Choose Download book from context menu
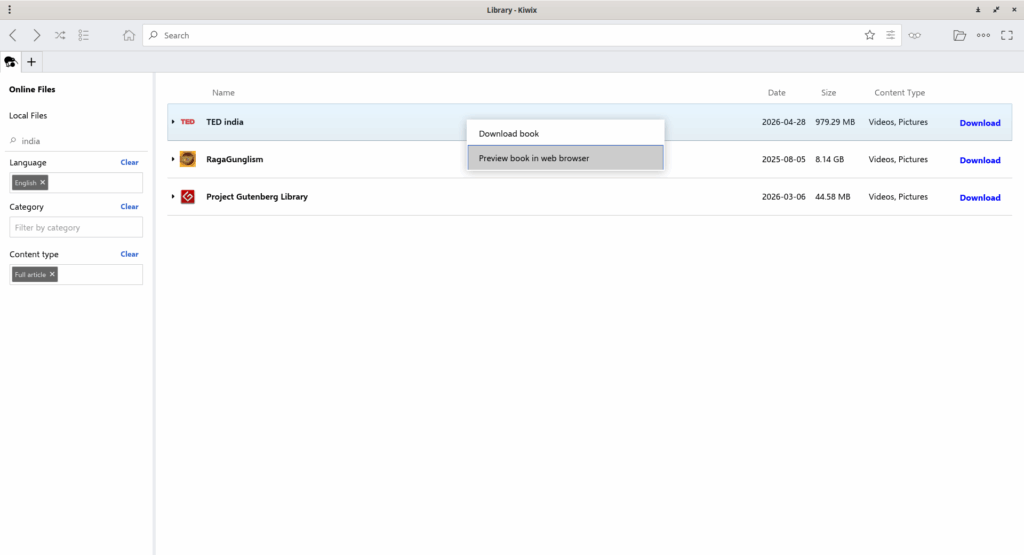Viewport: 1024px width, 555px height. coord(566,133)
